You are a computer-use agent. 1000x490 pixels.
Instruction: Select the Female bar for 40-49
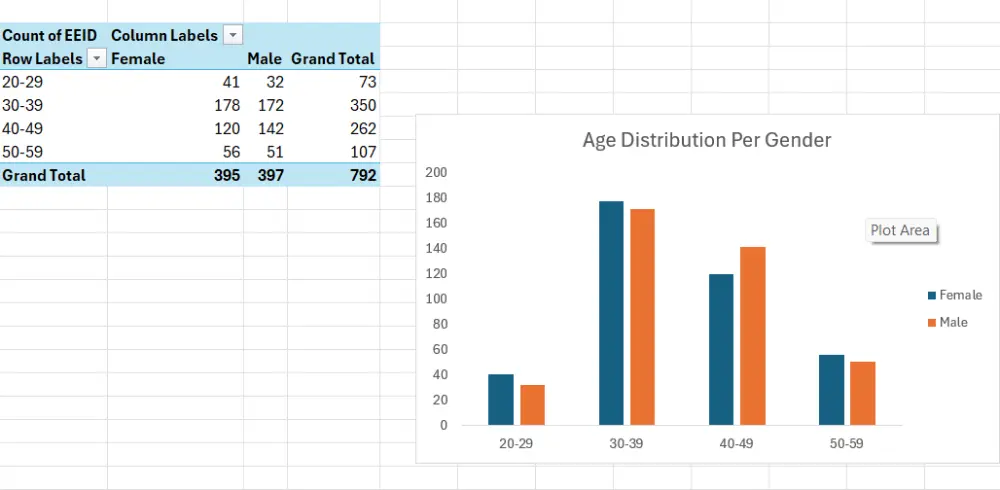coord(721,350)
